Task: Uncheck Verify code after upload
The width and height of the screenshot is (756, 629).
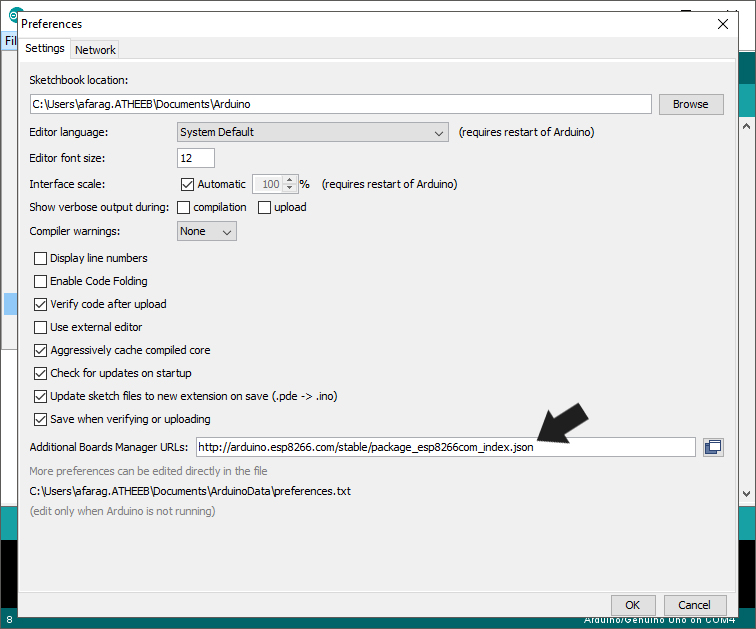Action: 40,304
